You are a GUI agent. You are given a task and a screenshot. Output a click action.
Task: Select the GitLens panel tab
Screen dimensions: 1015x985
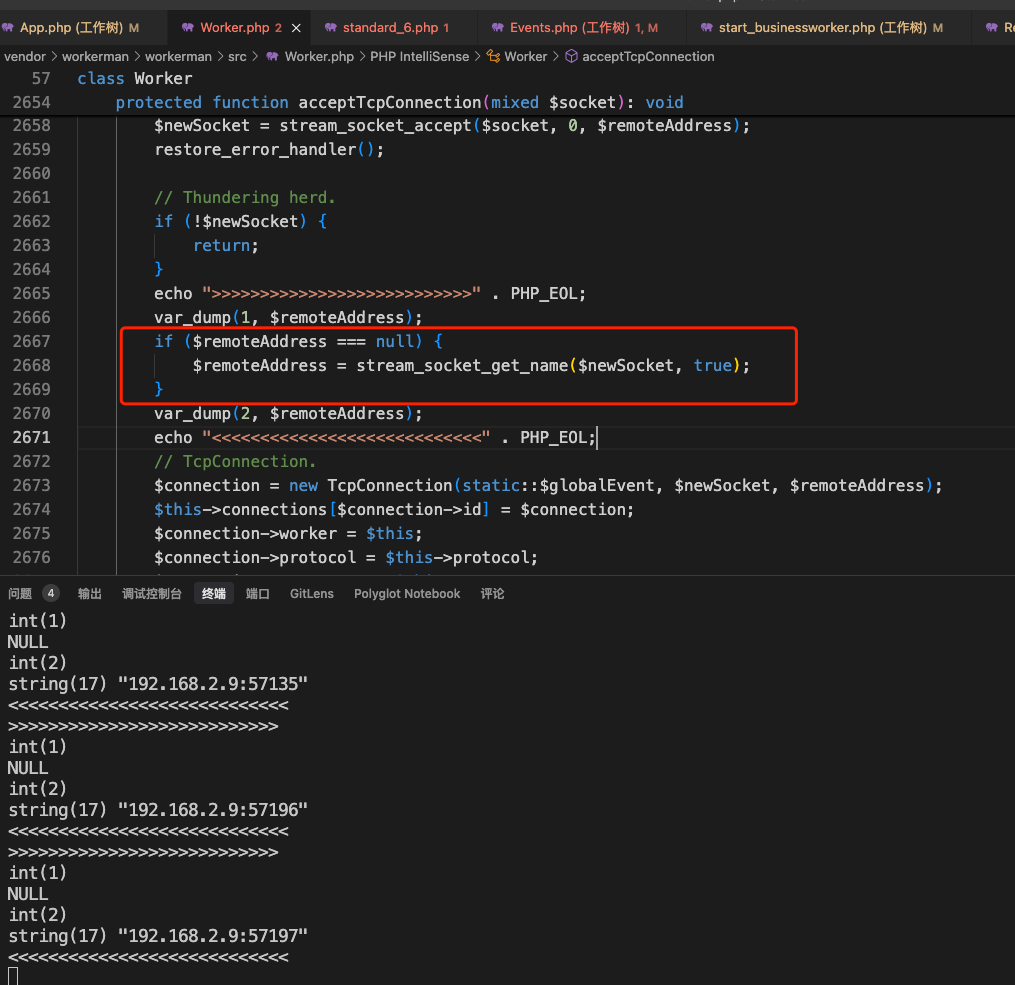tap(311, 593)
